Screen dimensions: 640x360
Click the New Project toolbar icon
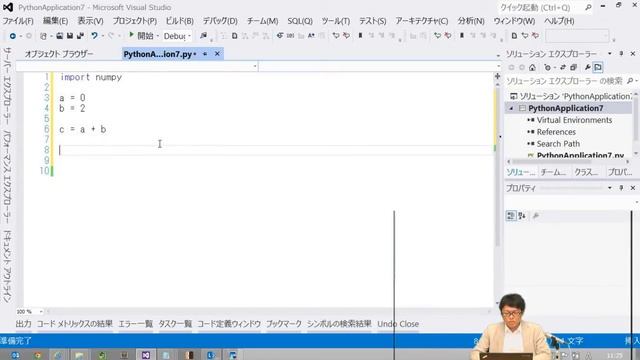click(43, 36)
